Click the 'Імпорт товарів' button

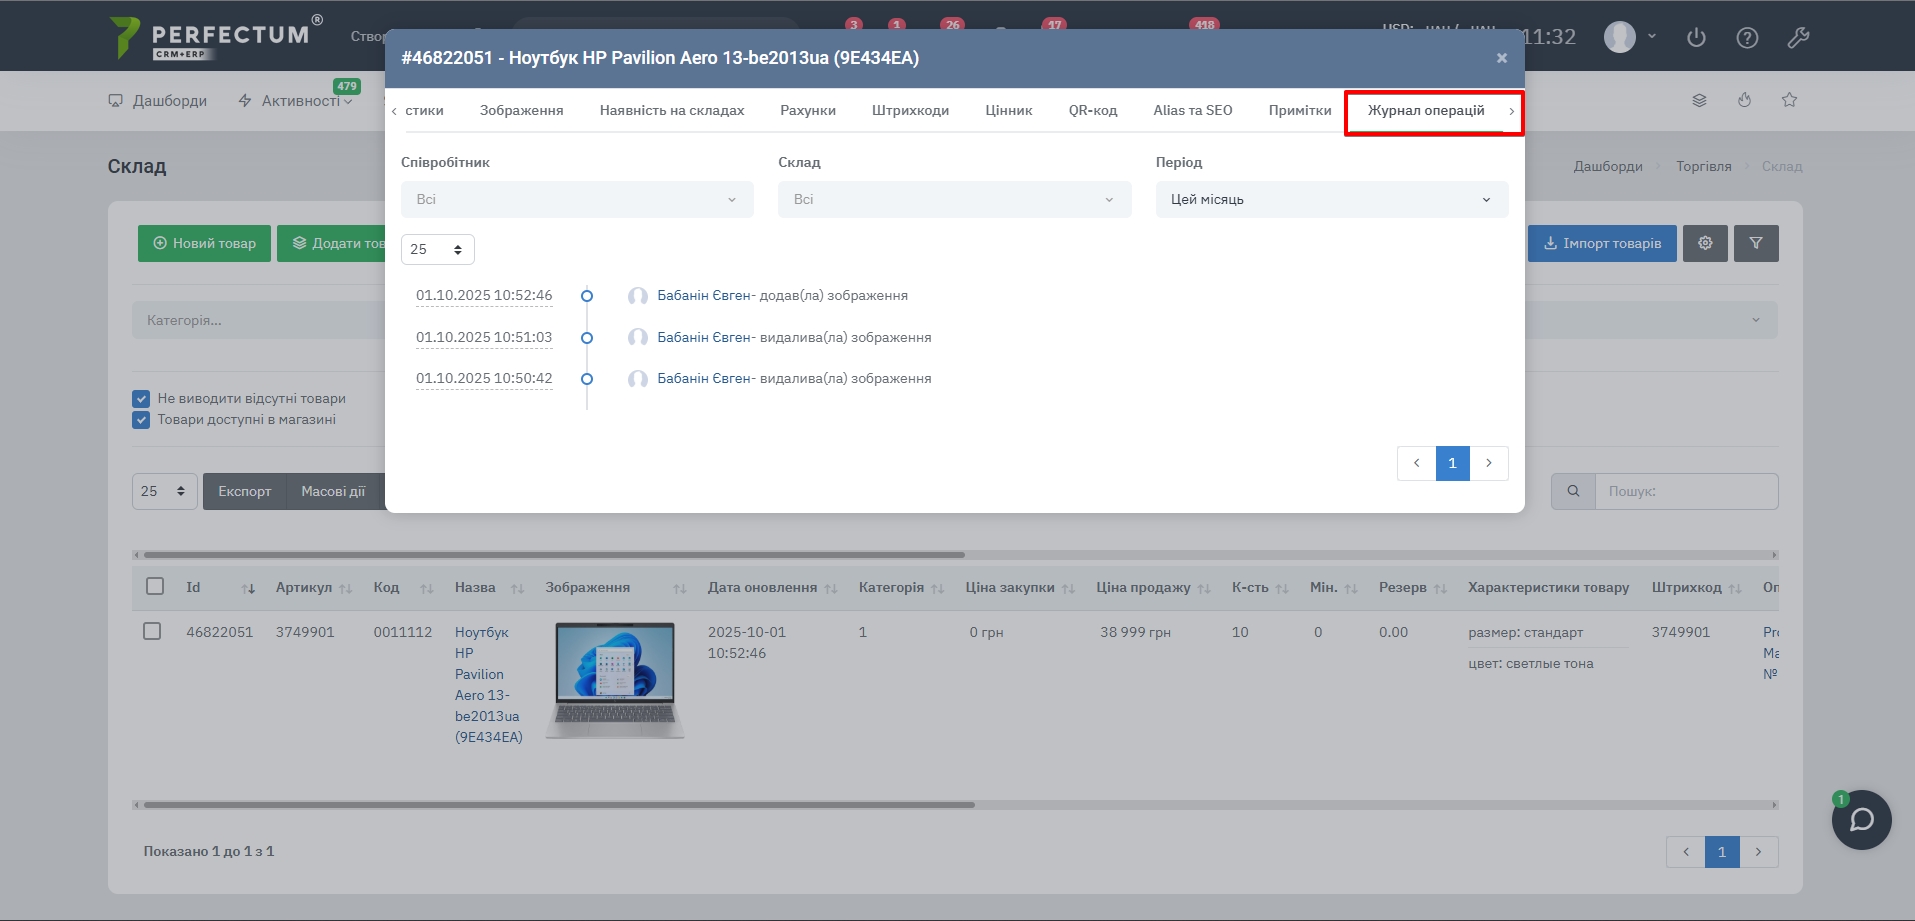[x=1601, y=243]
